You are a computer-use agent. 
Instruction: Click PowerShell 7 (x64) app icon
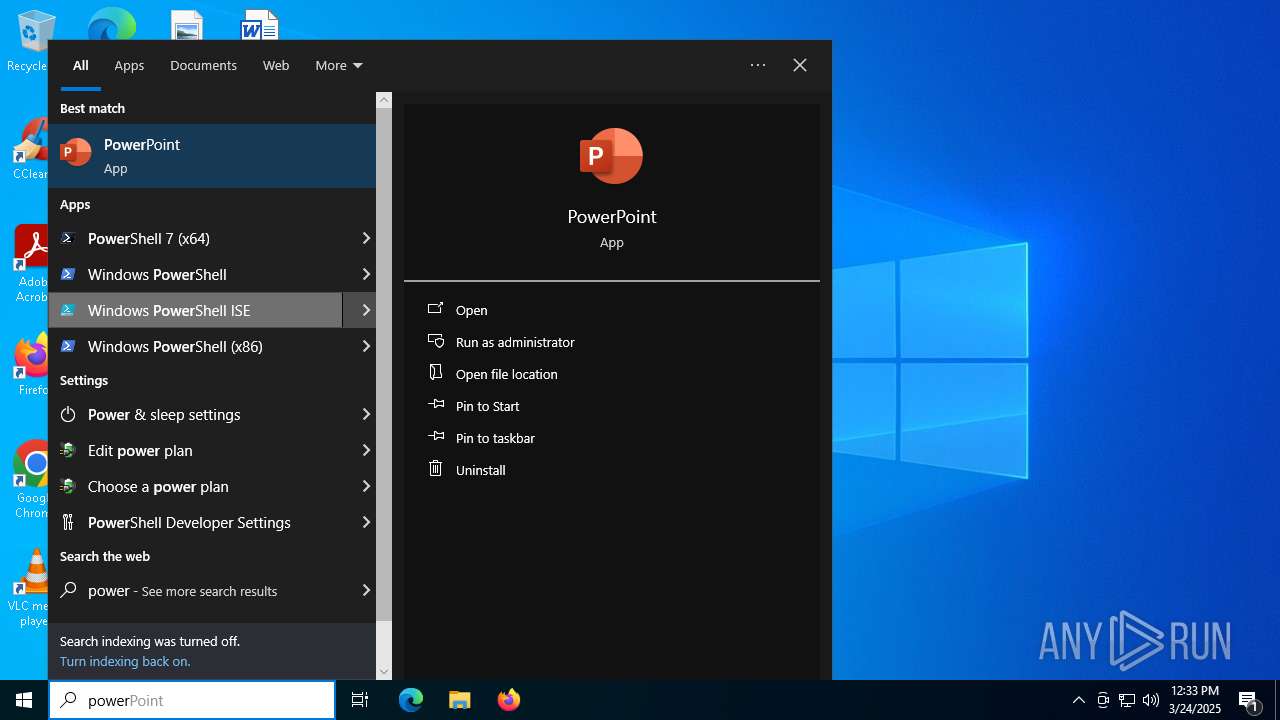click(x=68, y=238)
